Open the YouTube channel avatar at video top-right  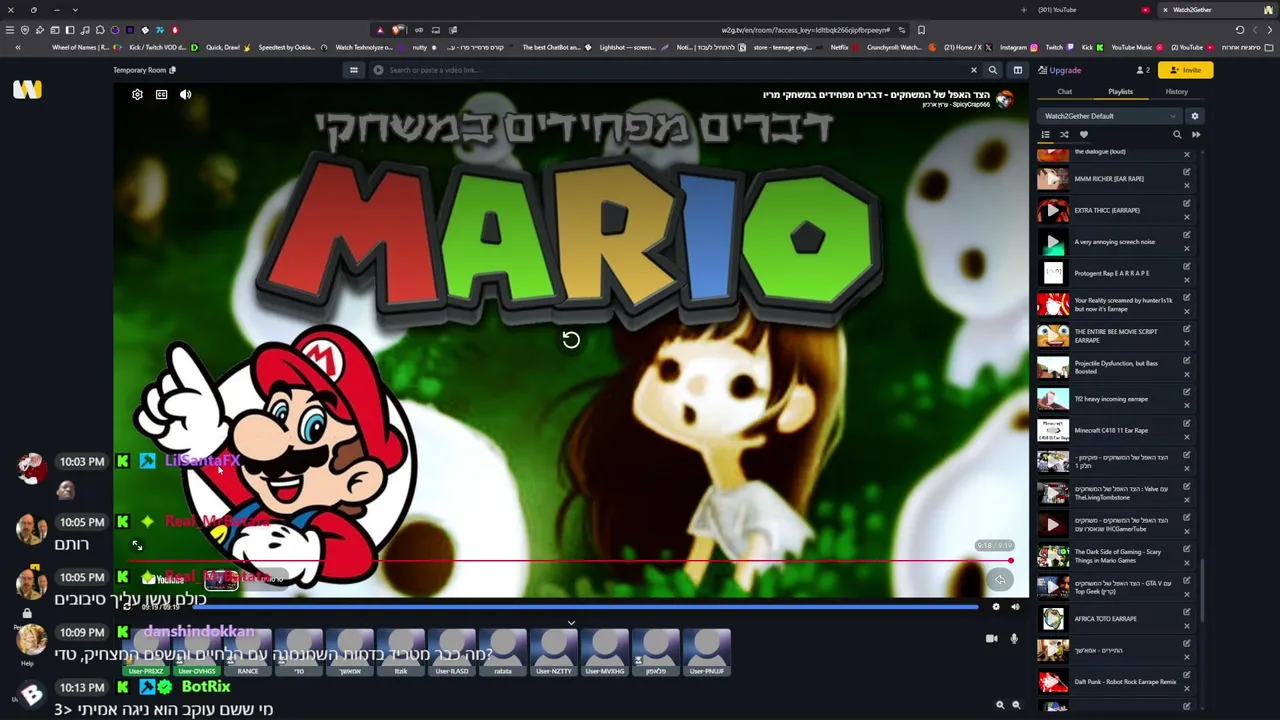point(1004,98)
